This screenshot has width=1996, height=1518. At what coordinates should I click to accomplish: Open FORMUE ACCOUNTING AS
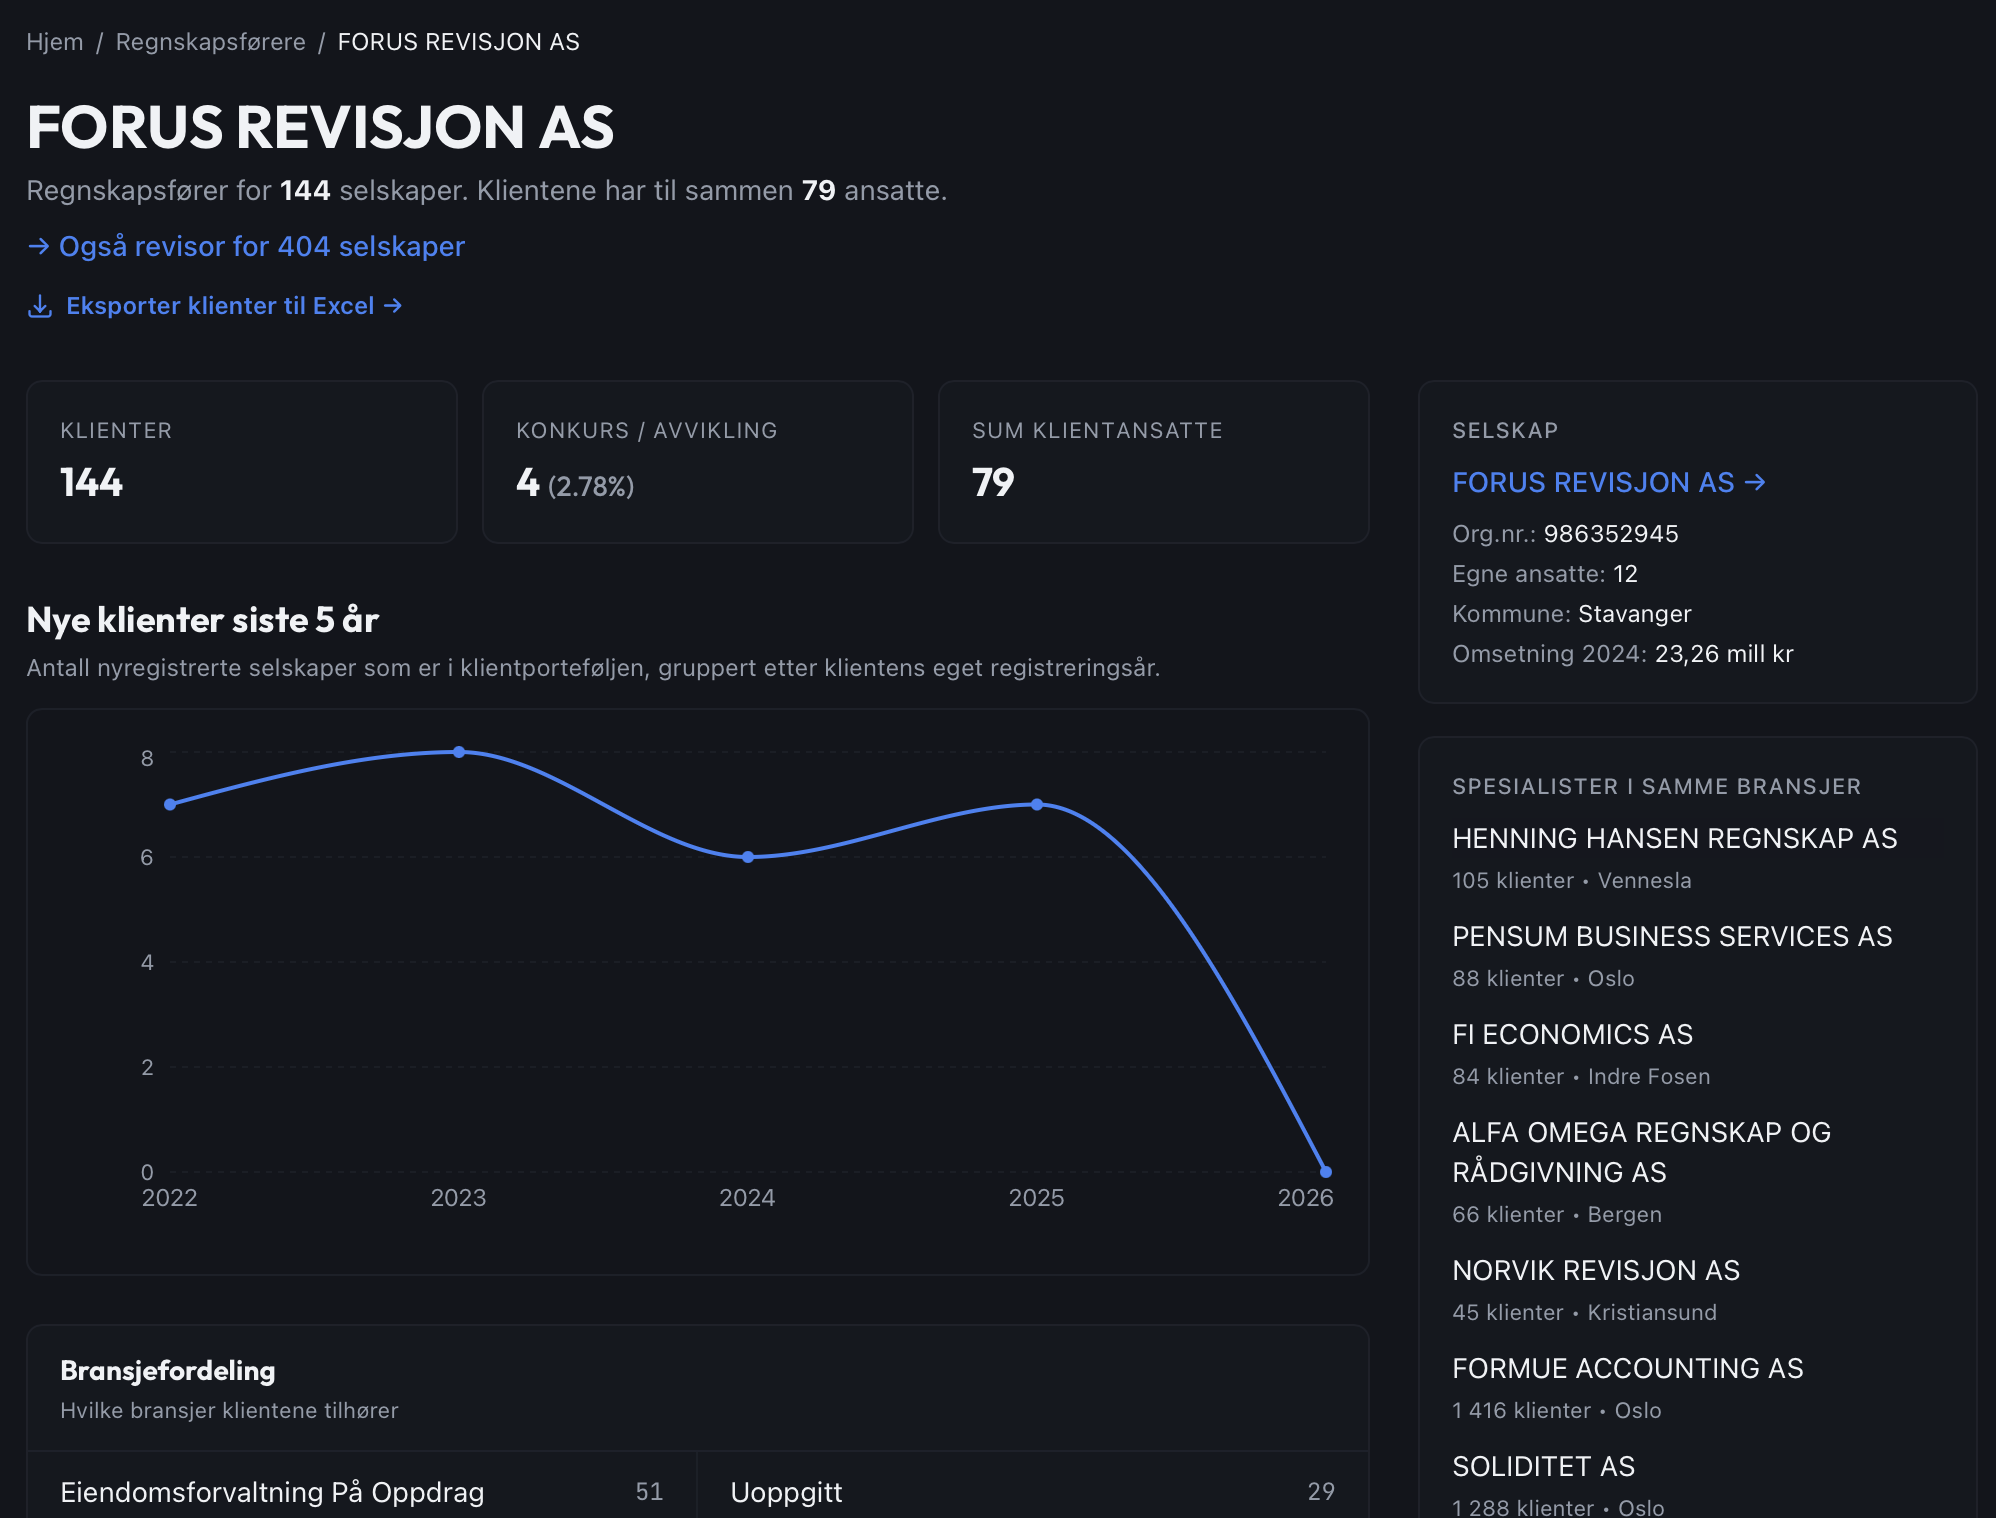tap(1628, 1369)
